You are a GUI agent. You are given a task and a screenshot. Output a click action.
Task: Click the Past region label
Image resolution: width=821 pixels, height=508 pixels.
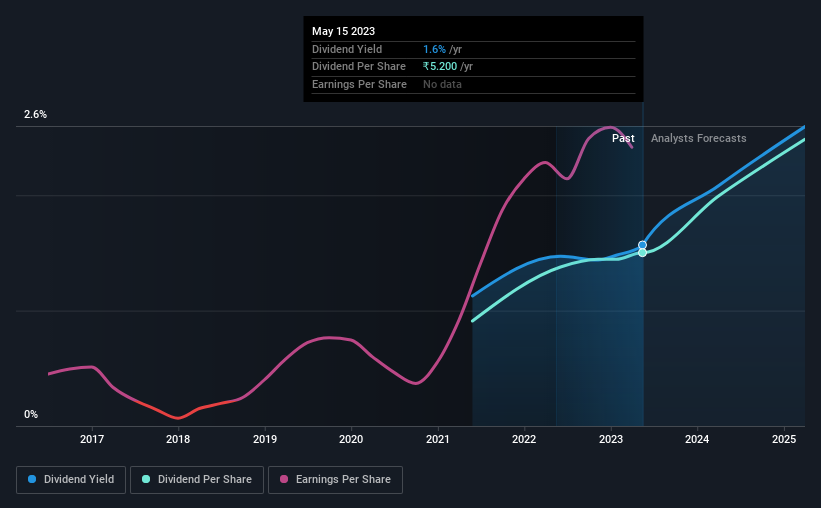[623, 138]
